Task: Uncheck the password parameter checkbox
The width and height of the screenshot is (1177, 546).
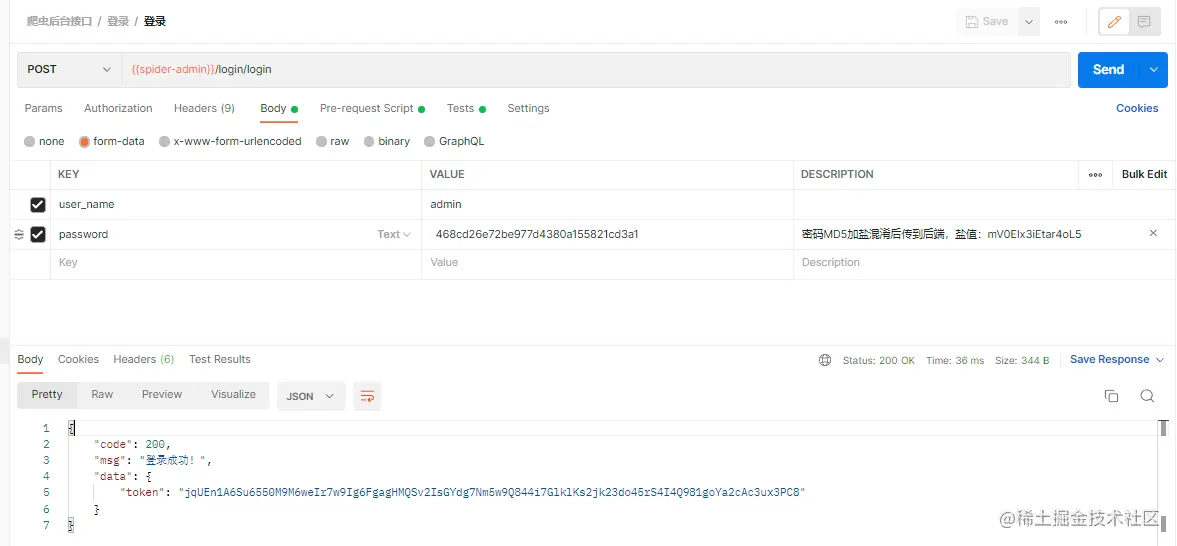Action: [x=38, y=234]
